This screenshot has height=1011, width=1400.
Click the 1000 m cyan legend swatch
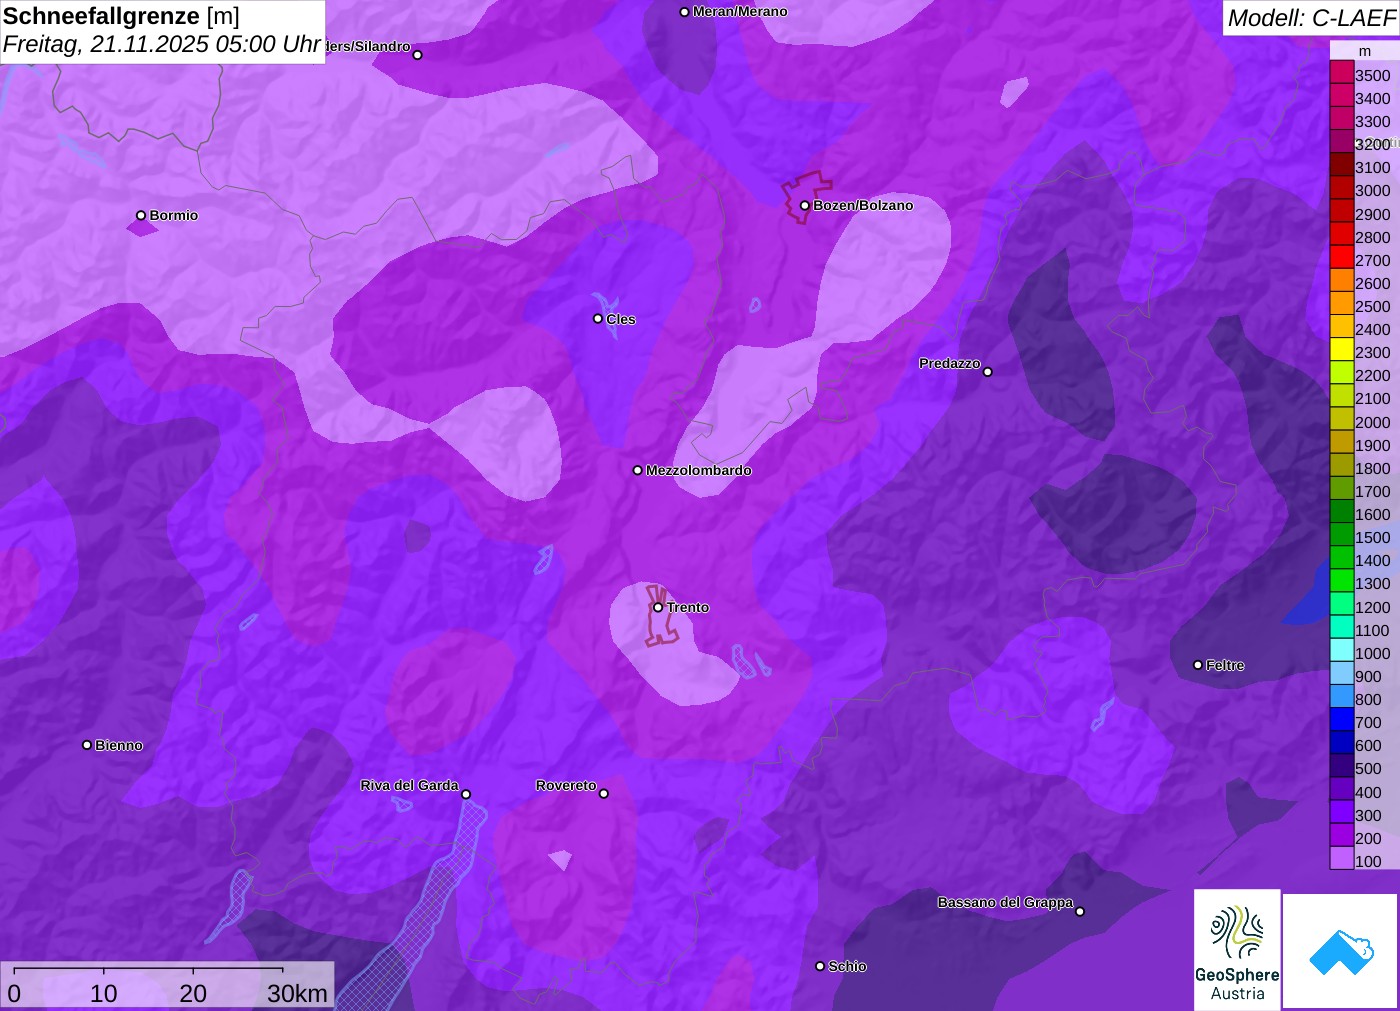[1342, 650]
